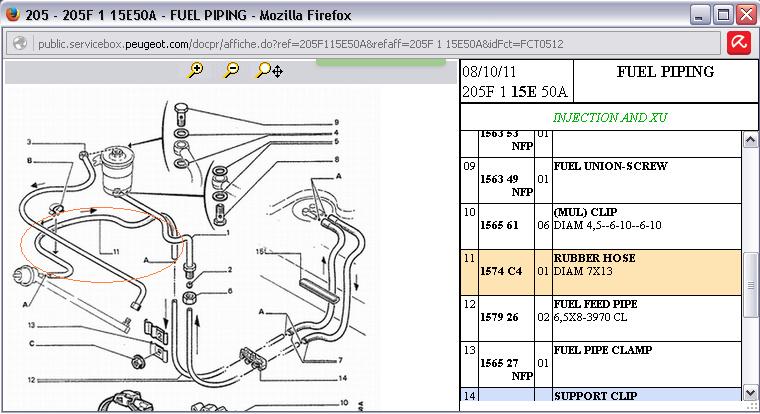Click callout number 9 in diagram

point(336,122)
